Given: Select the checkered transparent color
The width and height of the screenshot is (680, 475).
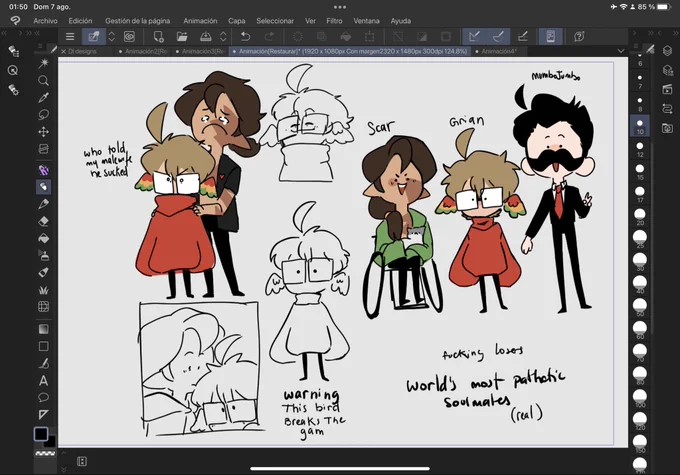Looking at the screenshot, I should point(45,453).
